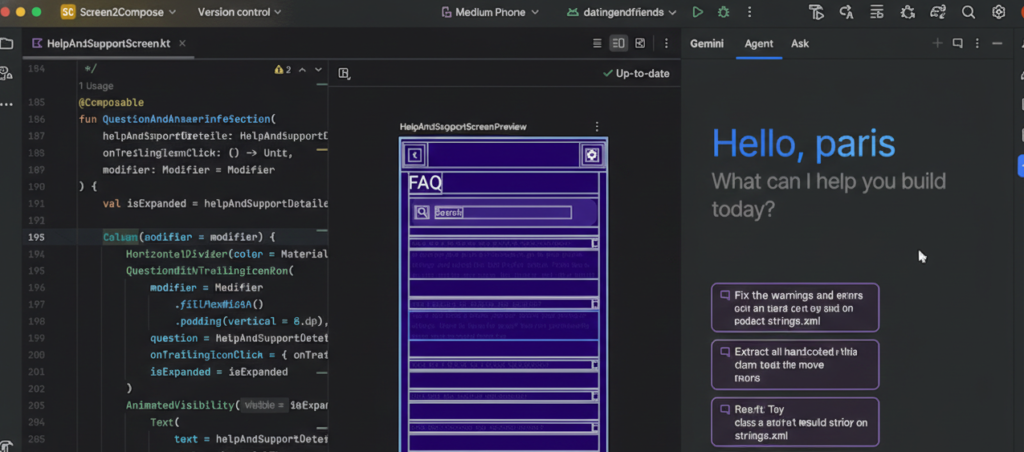Screen dimensions: 1024x452
Task: Click the '1 Usage' inlay hint
Action: pos(96,86)
